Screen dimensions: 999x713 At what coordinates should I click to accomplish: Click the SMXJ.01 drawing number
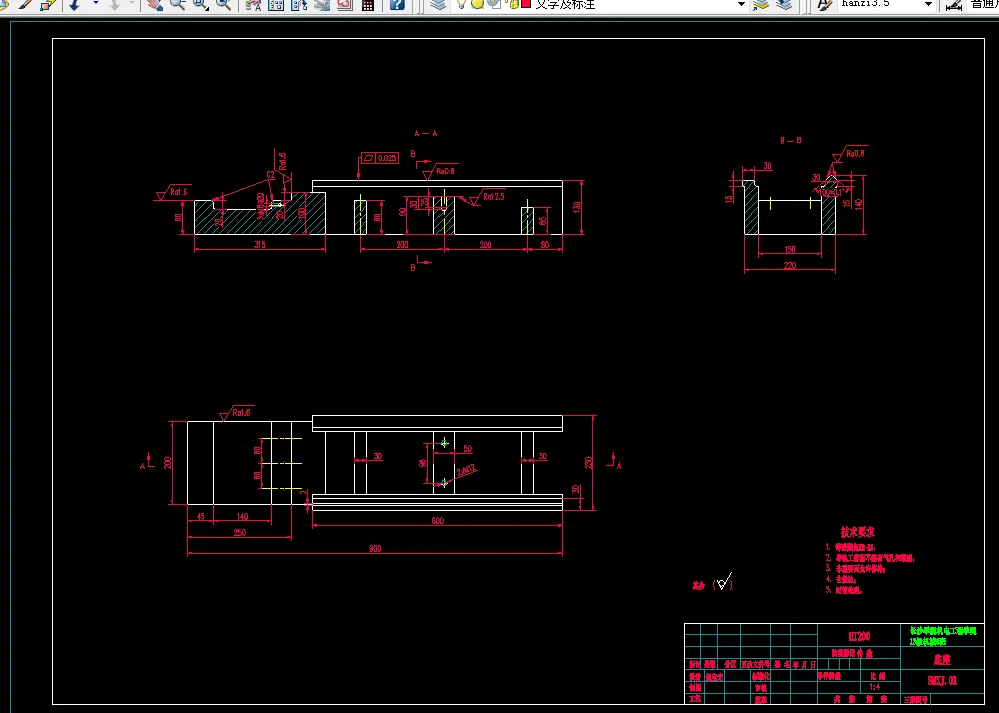pos(942,681)
